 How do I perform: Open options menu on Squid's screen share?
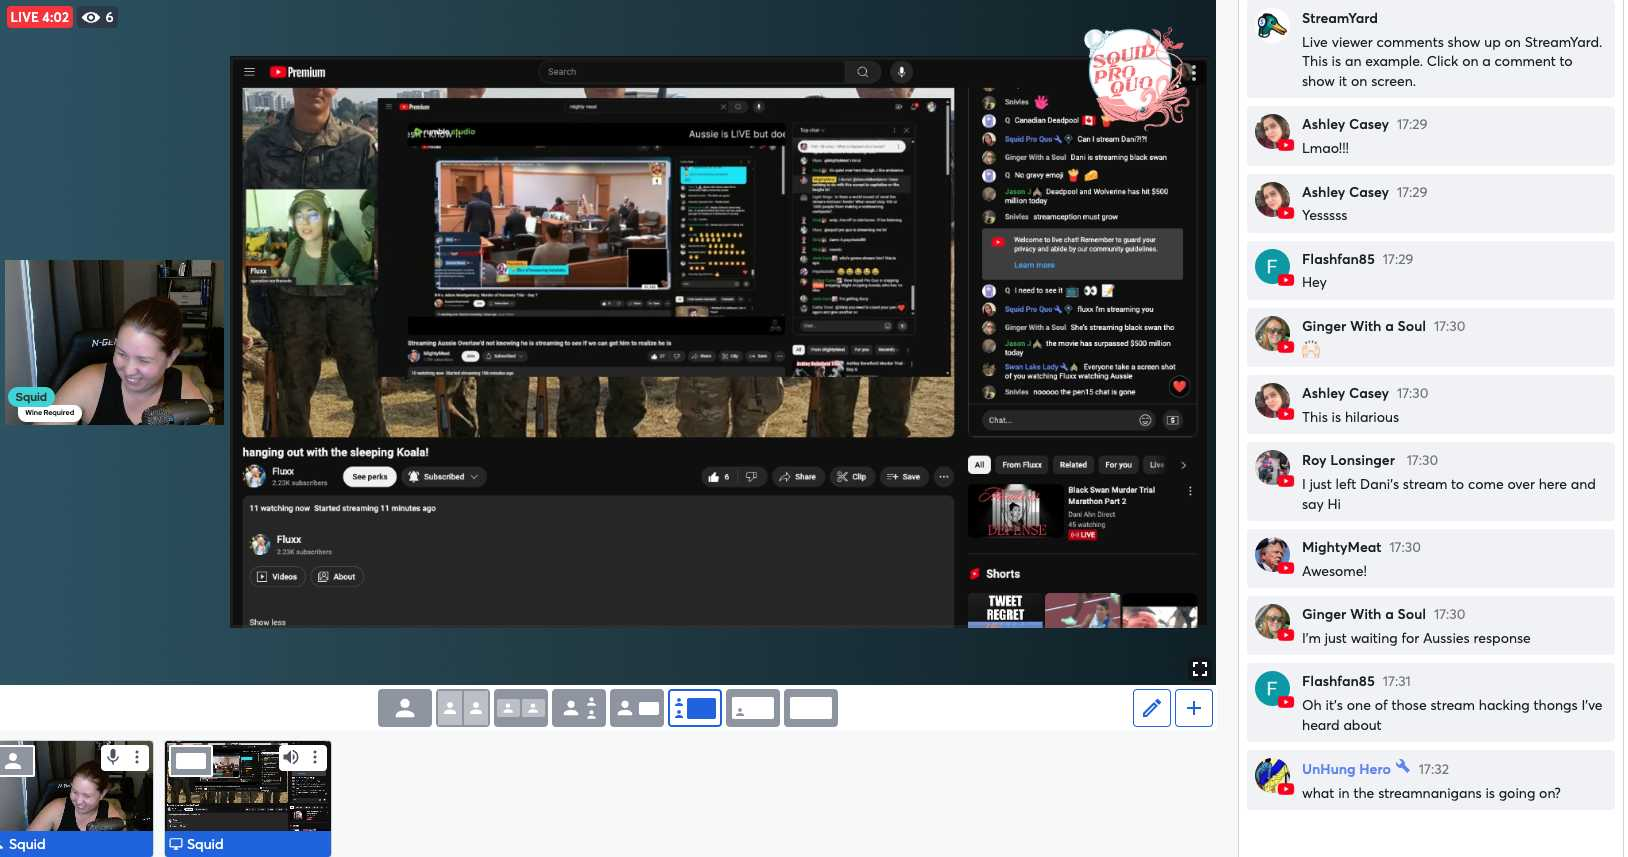315,757
